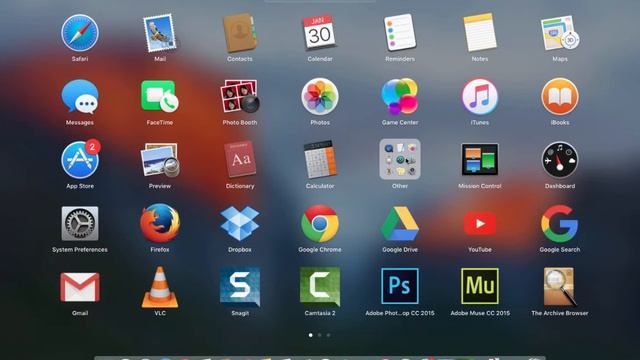Open the Dashboard app
Viewport: 640px width, 360px height.
pos(560,160)
